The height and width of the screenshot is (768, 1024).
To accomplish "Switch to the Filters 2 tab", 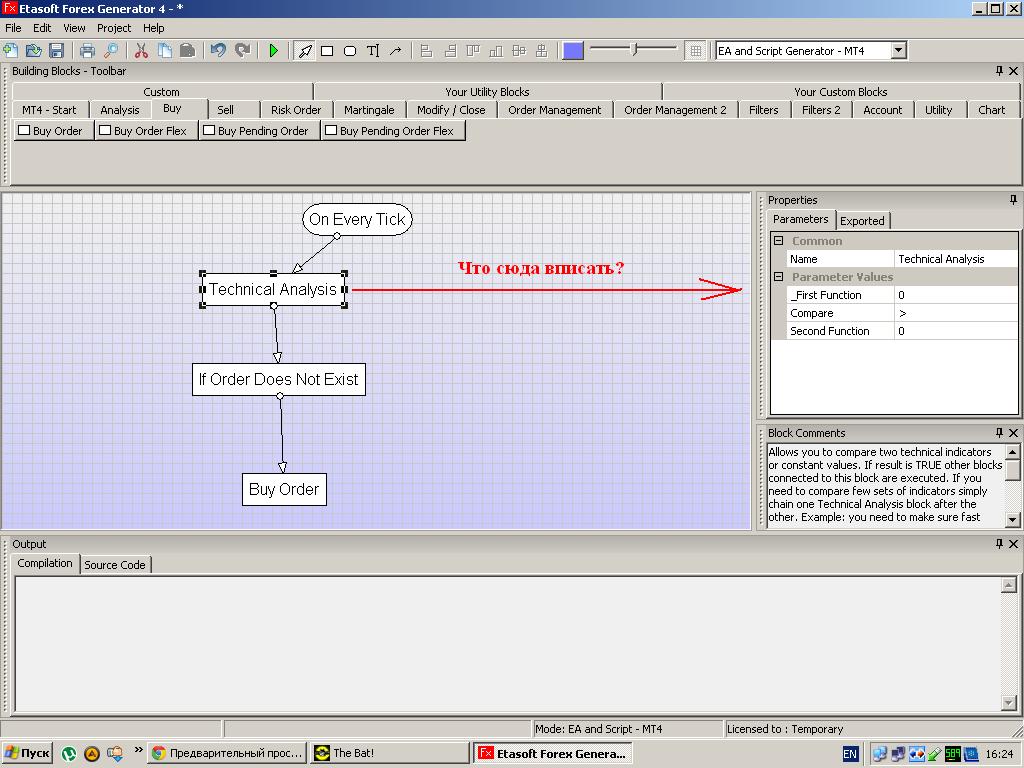I will pyautogui.click(x=821, y=110).
